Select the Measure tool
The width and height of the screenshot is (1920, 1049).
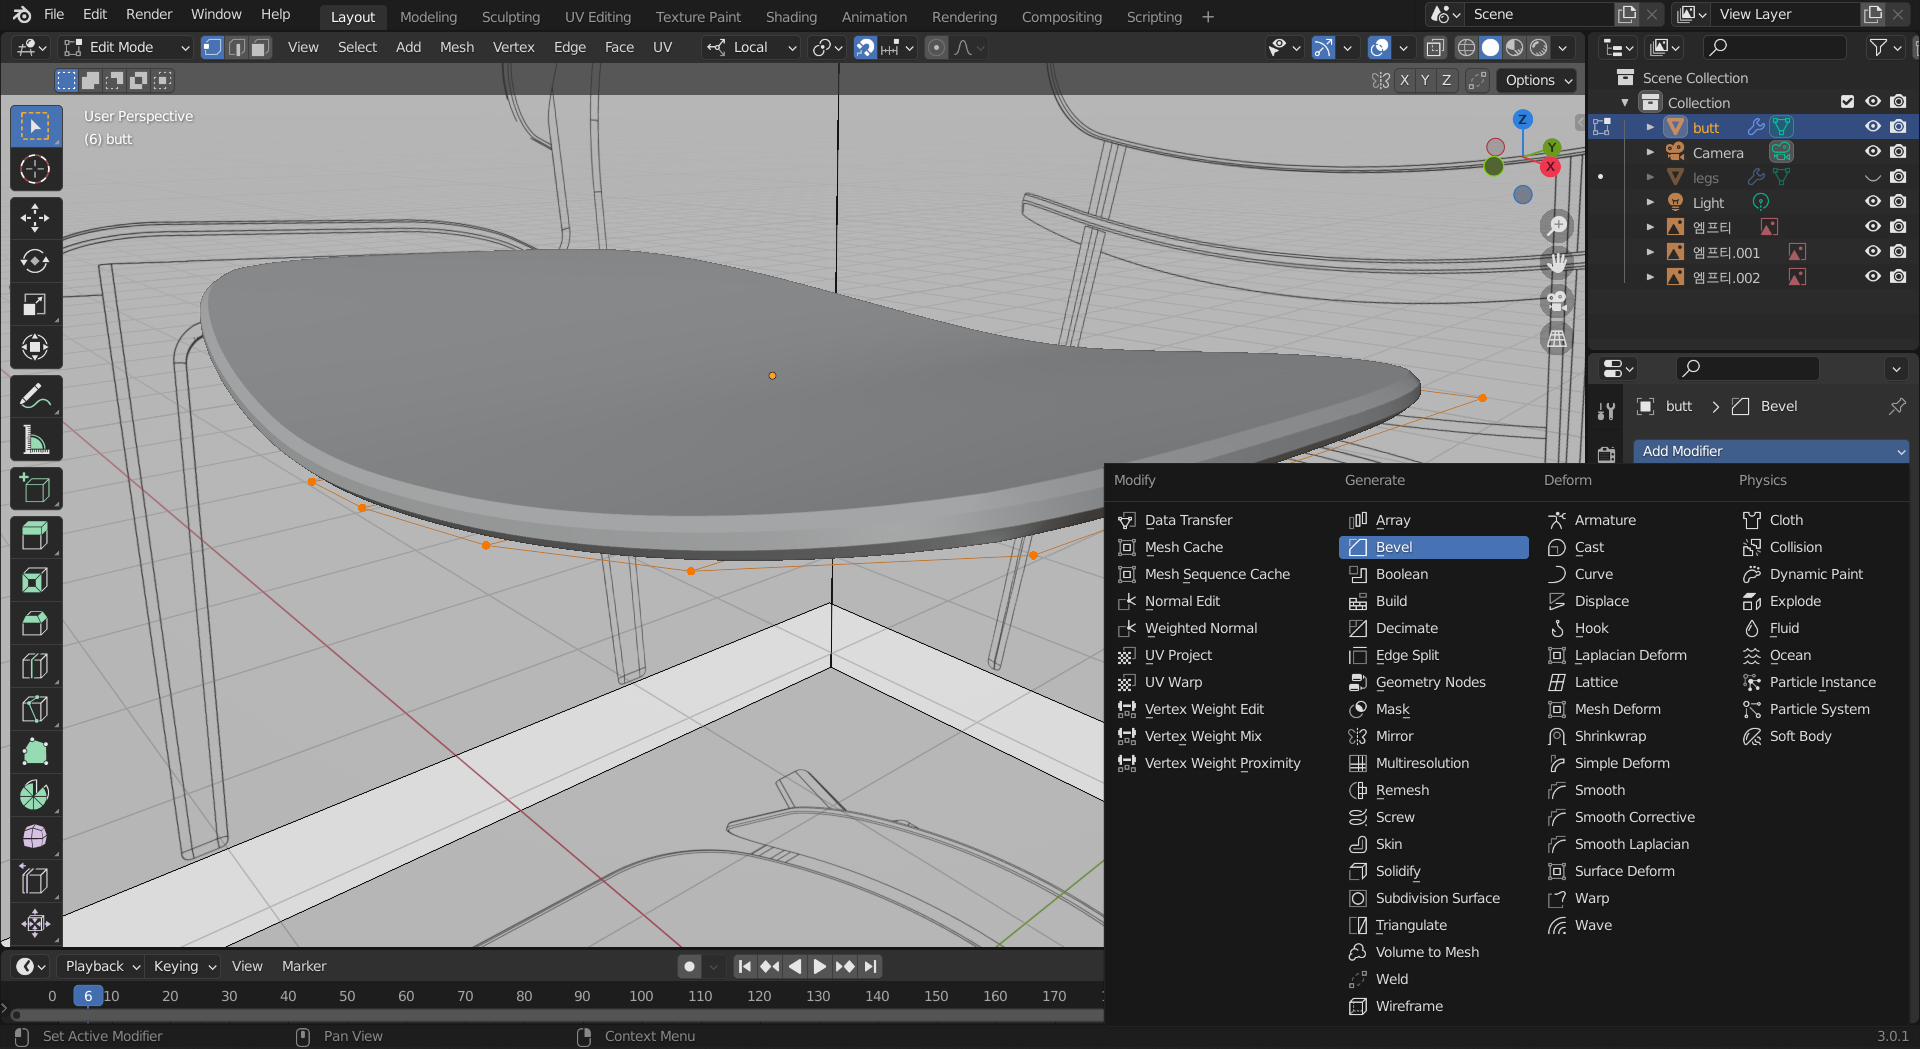(36, 440)
